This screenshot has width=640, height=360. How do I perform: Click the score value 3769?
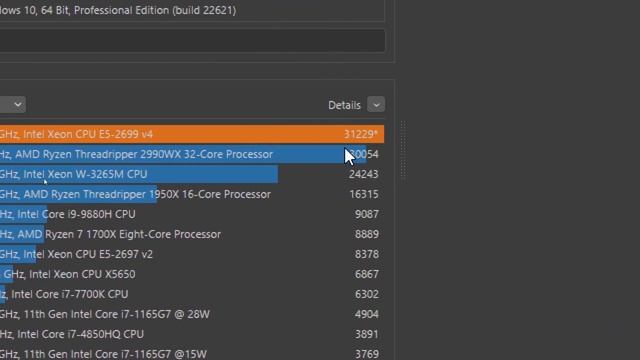click(x=367, y=354)
